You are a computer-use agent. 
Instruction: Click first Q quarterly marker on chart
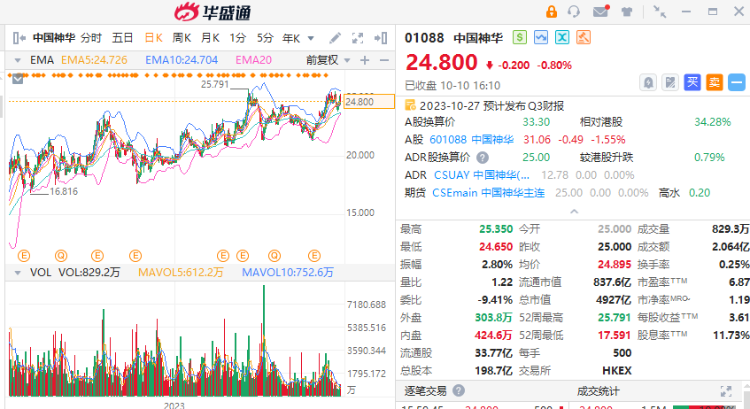pos(61,256)
